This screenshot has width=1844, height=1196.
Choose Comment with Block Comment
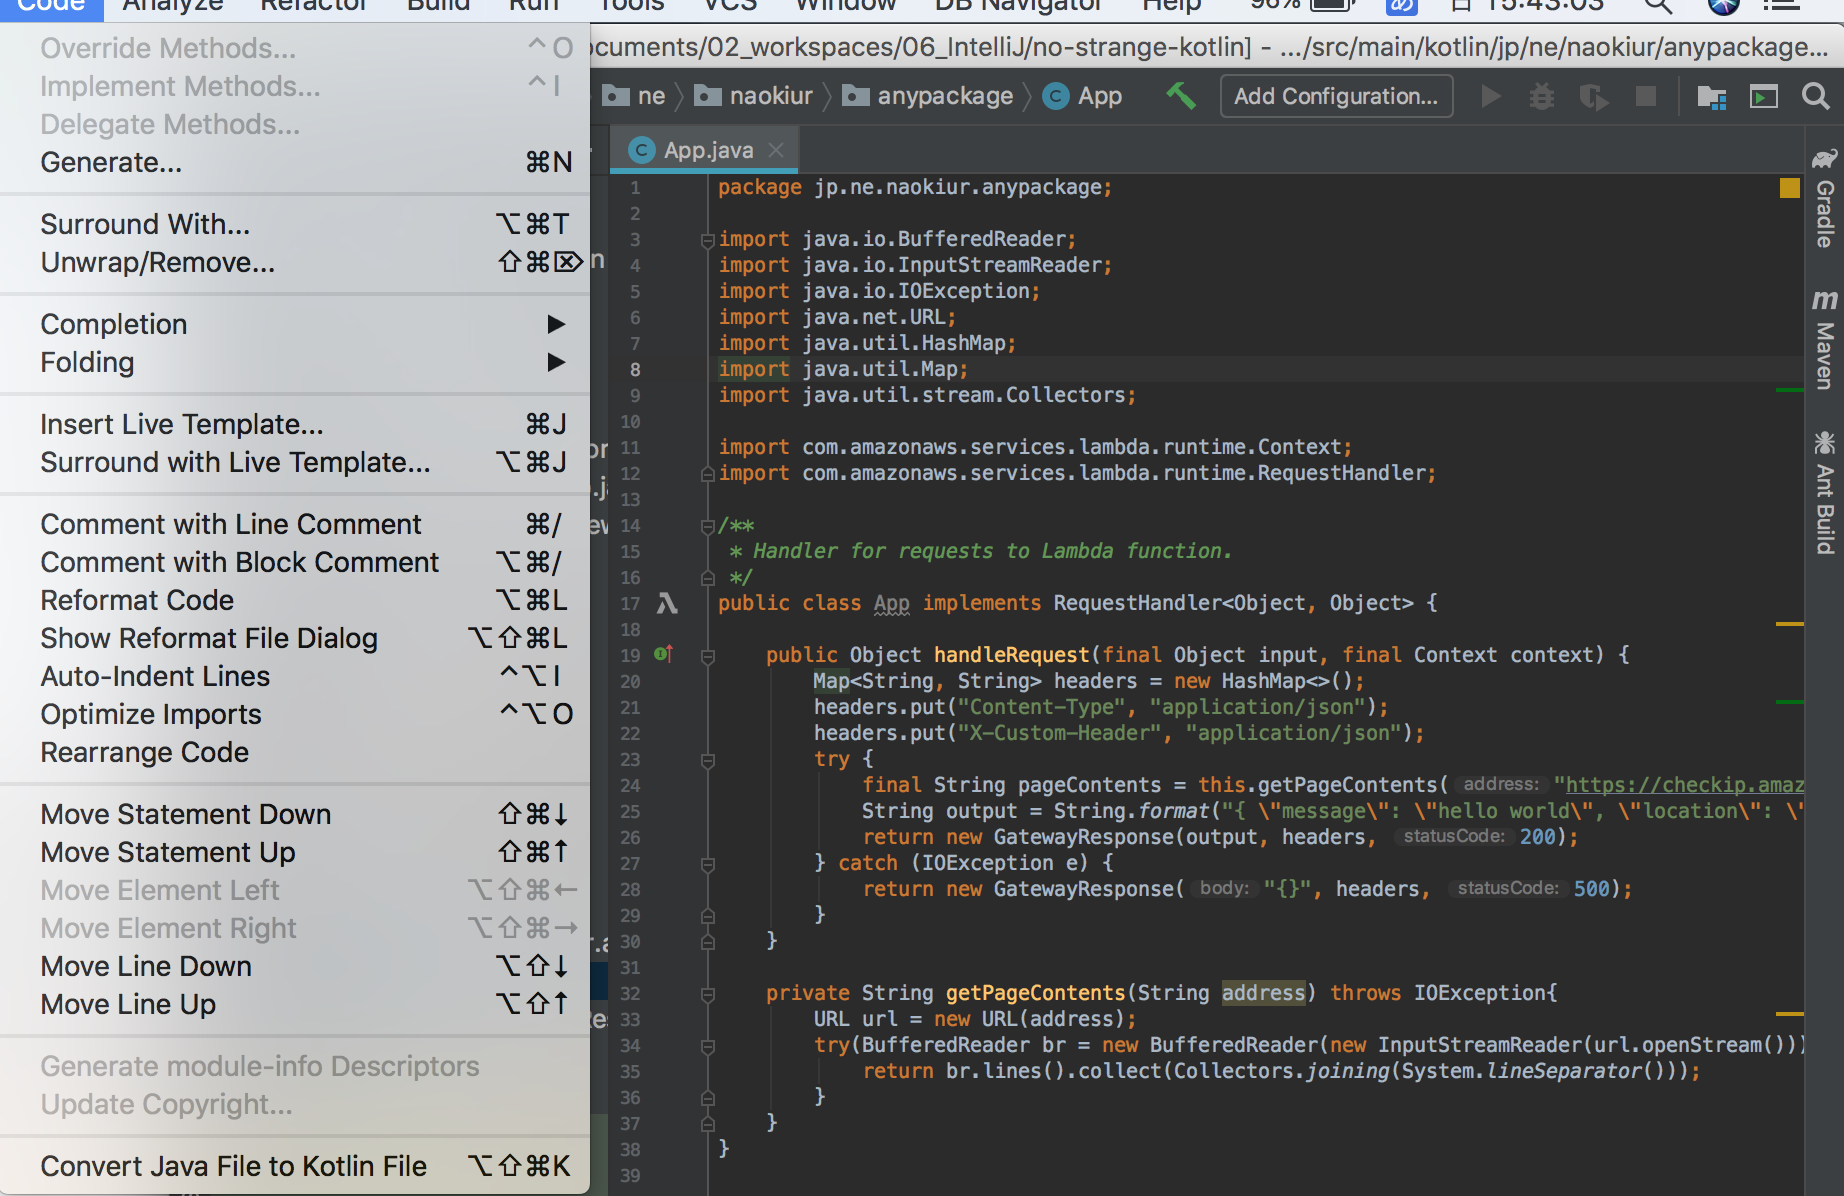point(295,562)
